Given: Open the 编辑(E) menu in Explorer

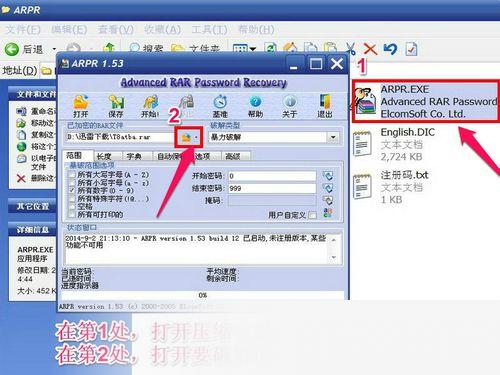Looking at the screenshot, I should pos(69,30).
